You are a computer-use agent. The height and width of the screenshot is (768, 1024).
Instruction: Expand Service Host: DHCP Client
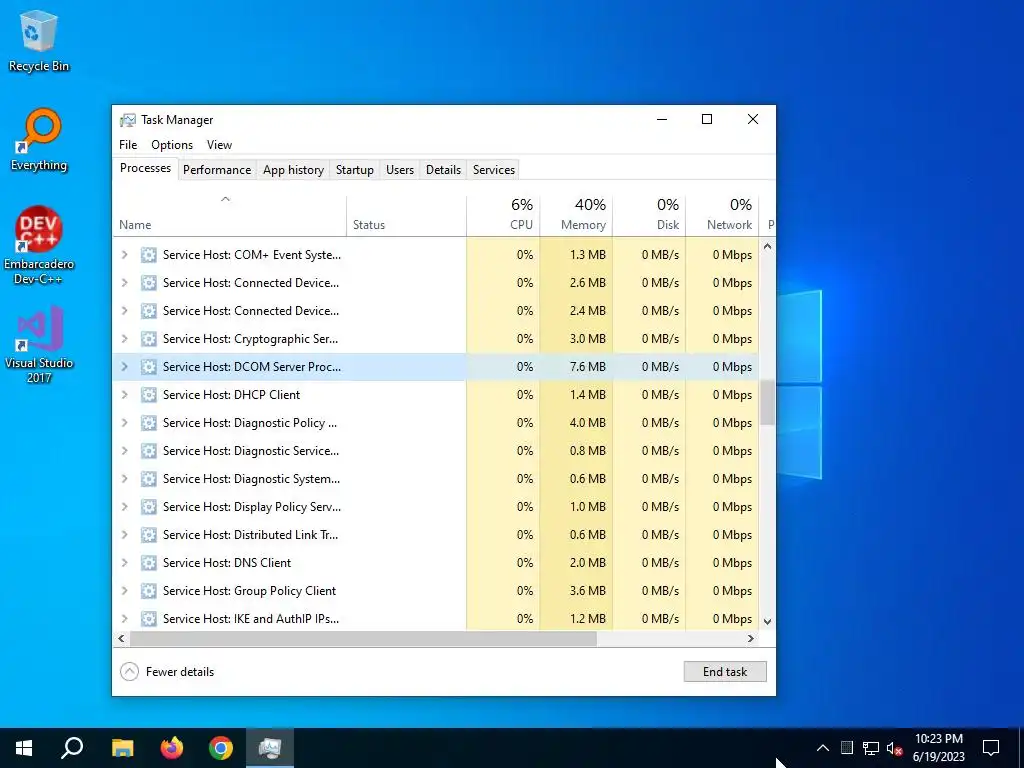(124, 394)
